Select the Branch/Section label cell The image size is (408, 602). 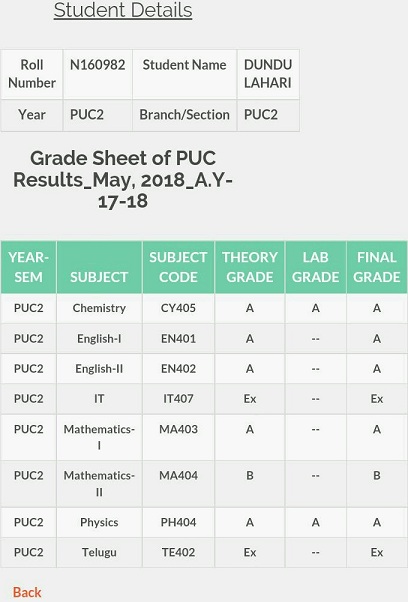click(184, 115)
